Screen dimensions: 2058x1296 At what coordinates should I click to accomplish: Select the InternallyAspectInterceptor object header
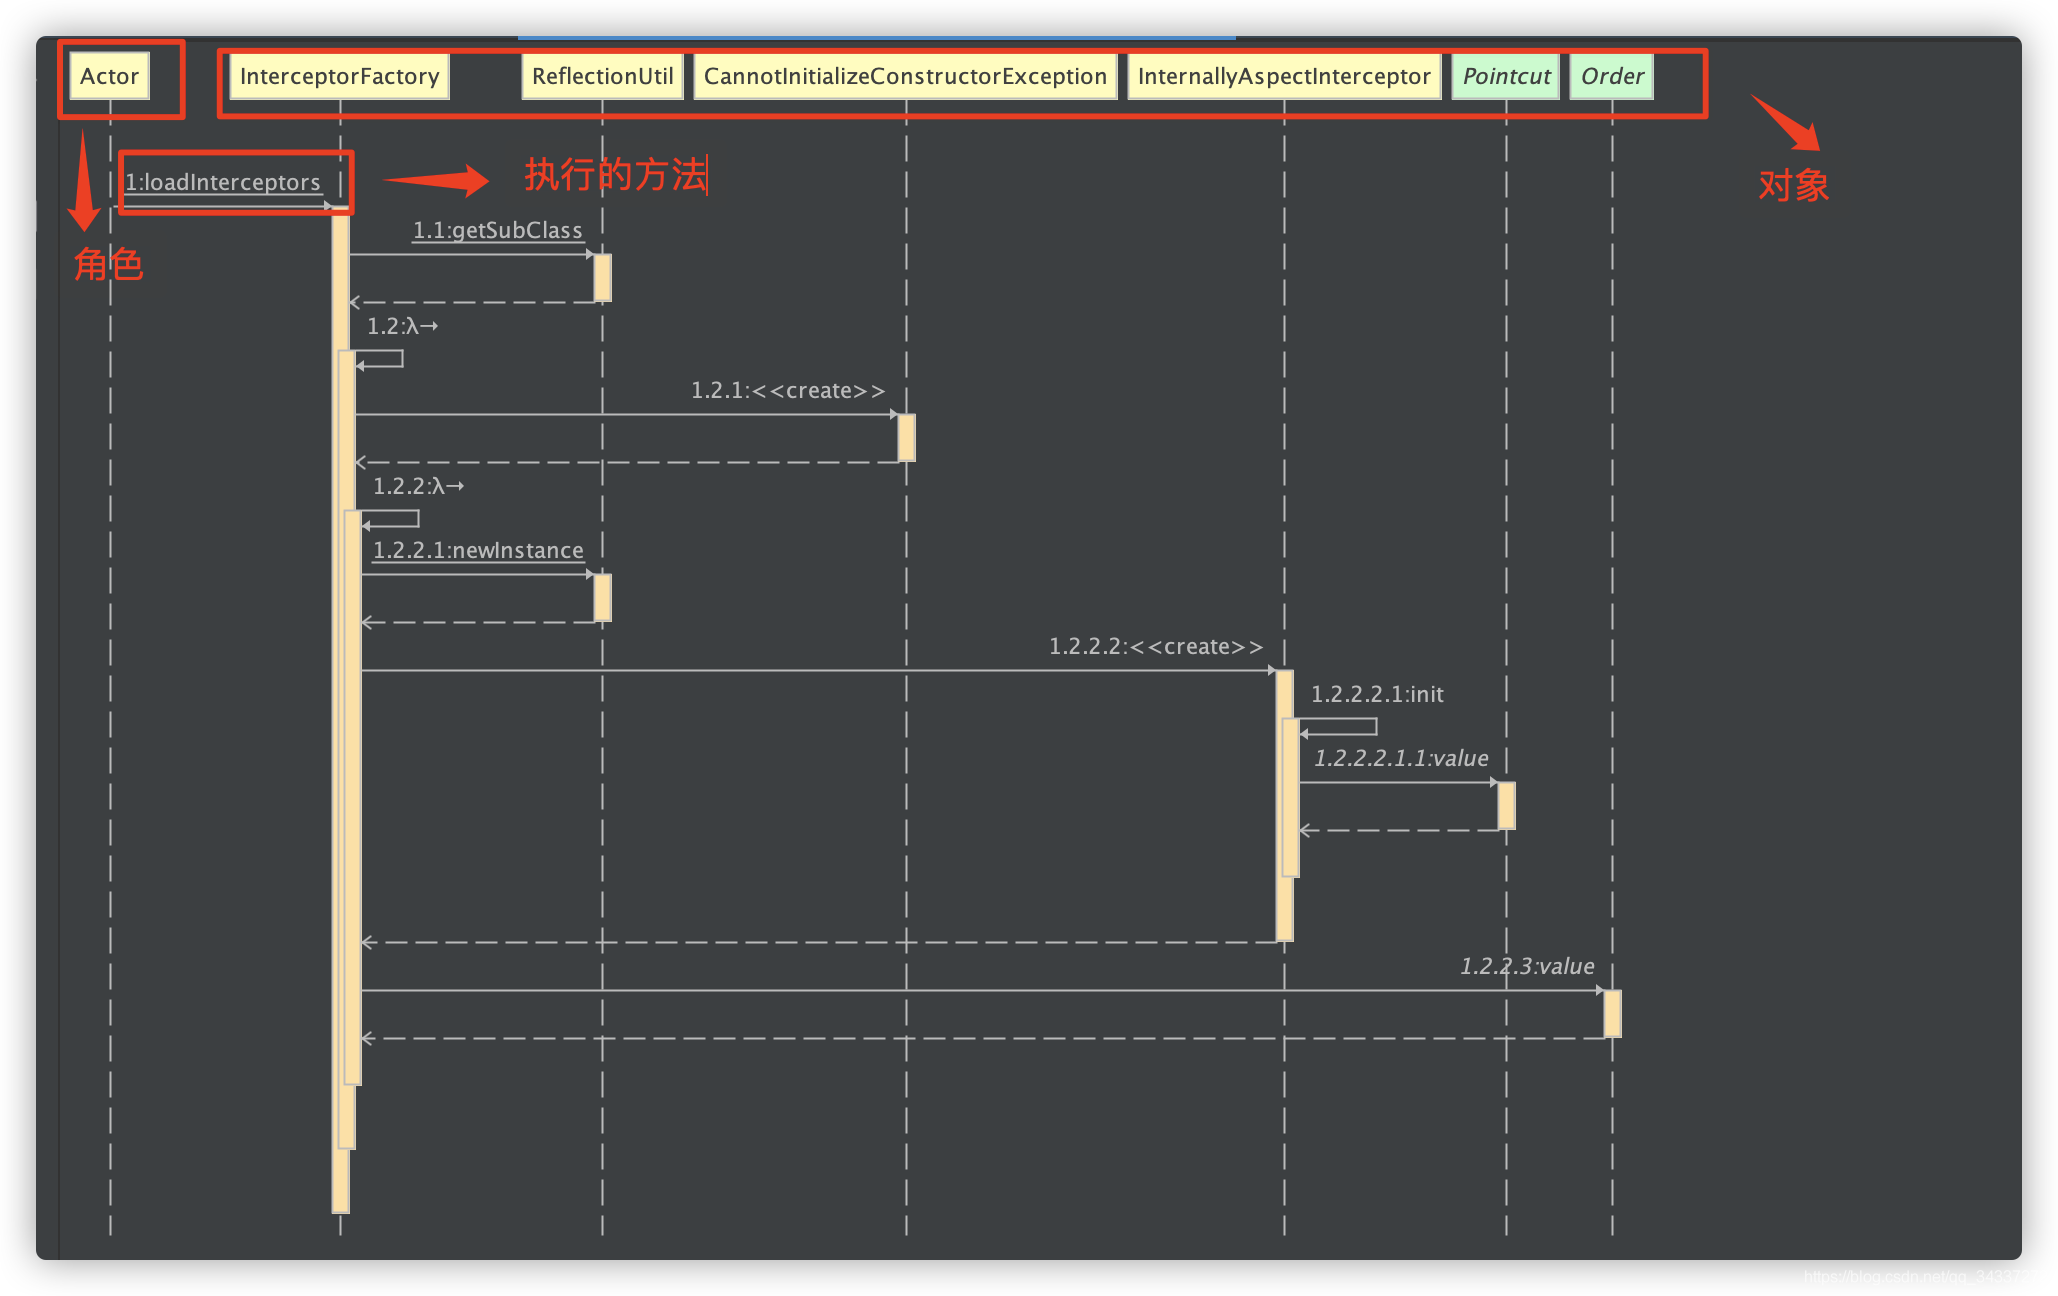(x=1283, y=76)
